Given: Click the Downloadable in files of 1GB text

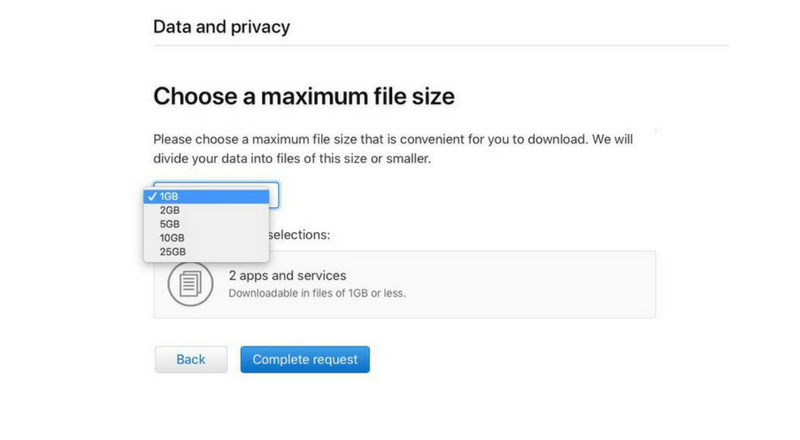Looking at the screenshot, I should coord(317,294).
